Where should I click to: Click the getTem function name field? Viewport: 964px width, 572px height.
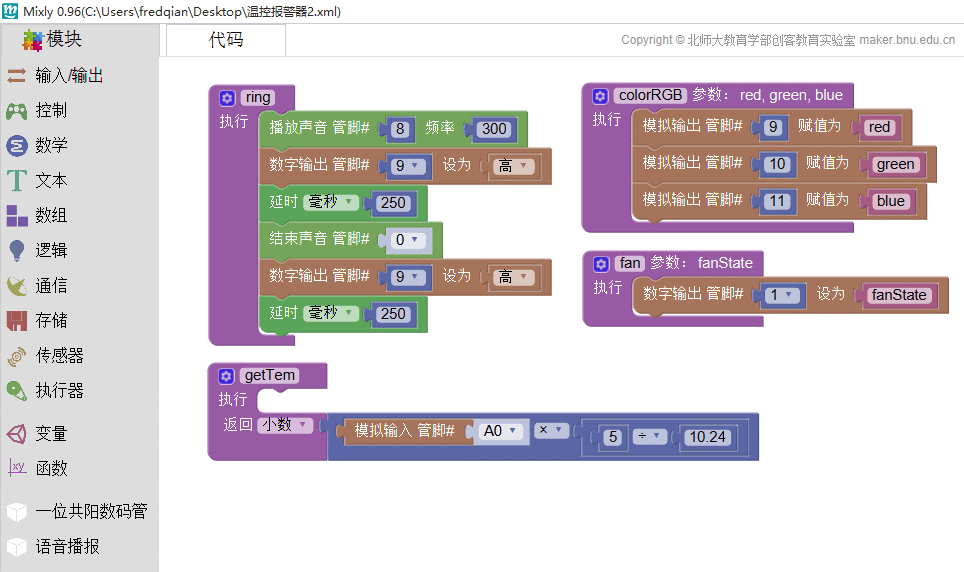pos(269,375)
